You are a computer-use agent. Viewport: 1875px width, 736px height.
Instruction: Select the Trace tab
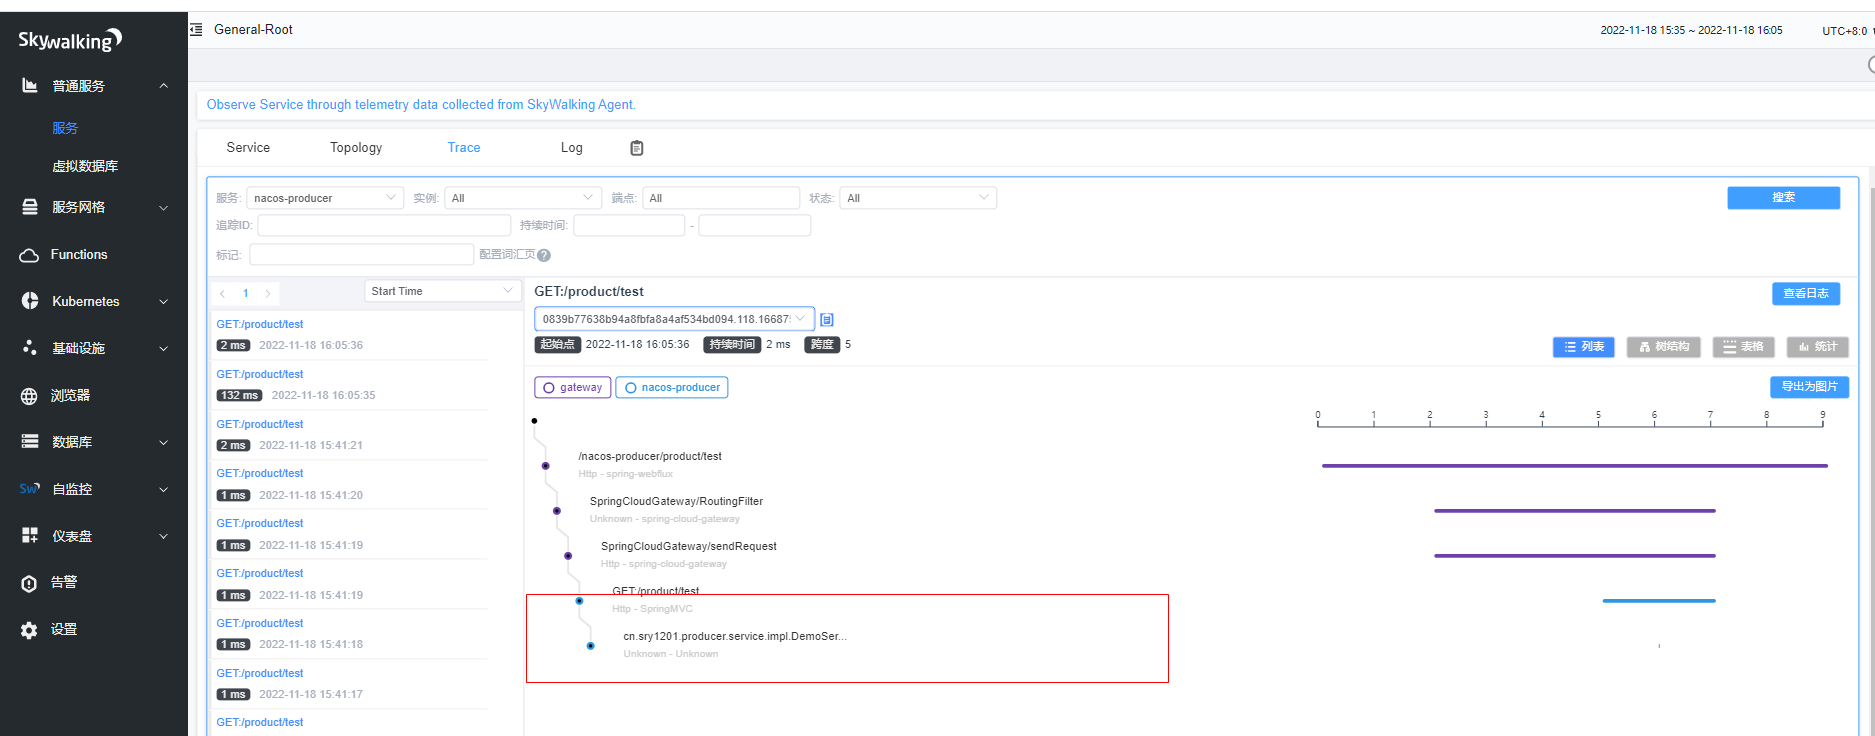click(x=464, y=147)
